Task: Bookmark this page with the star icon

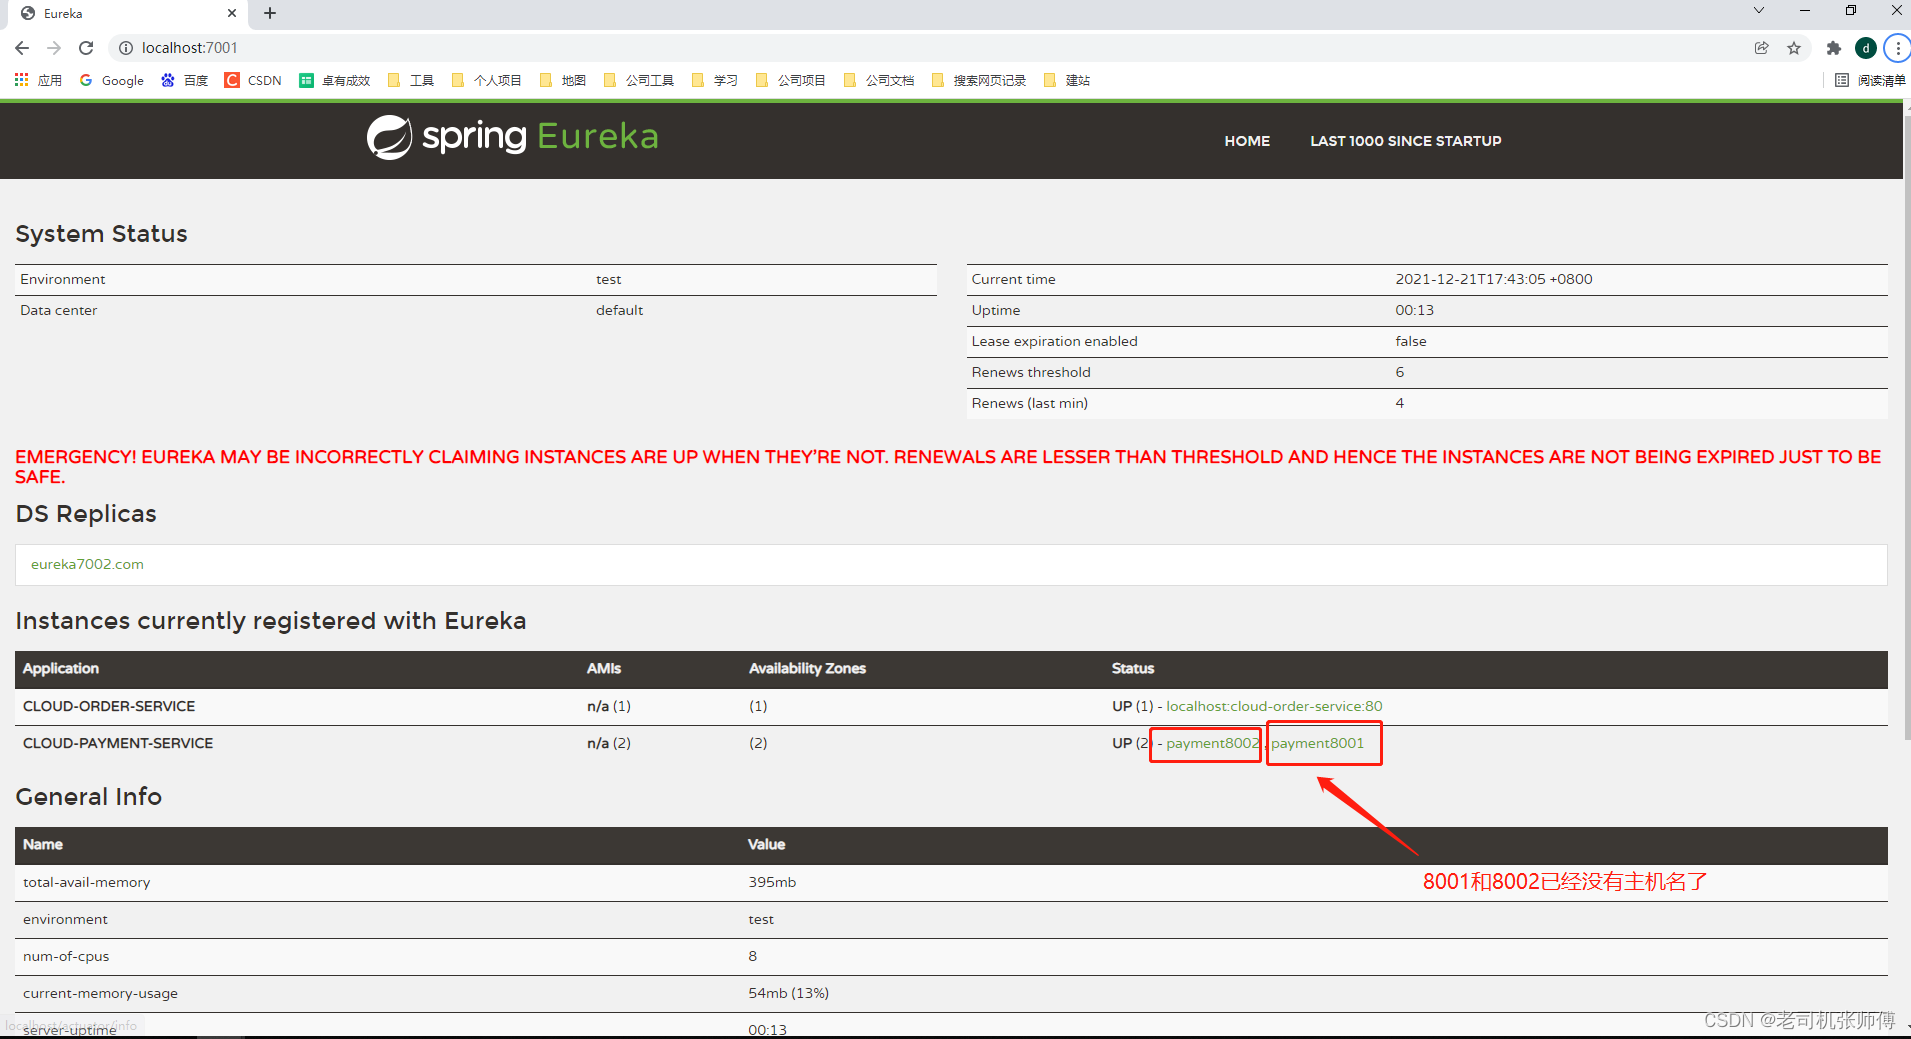Action: (x=1794, y=48)
